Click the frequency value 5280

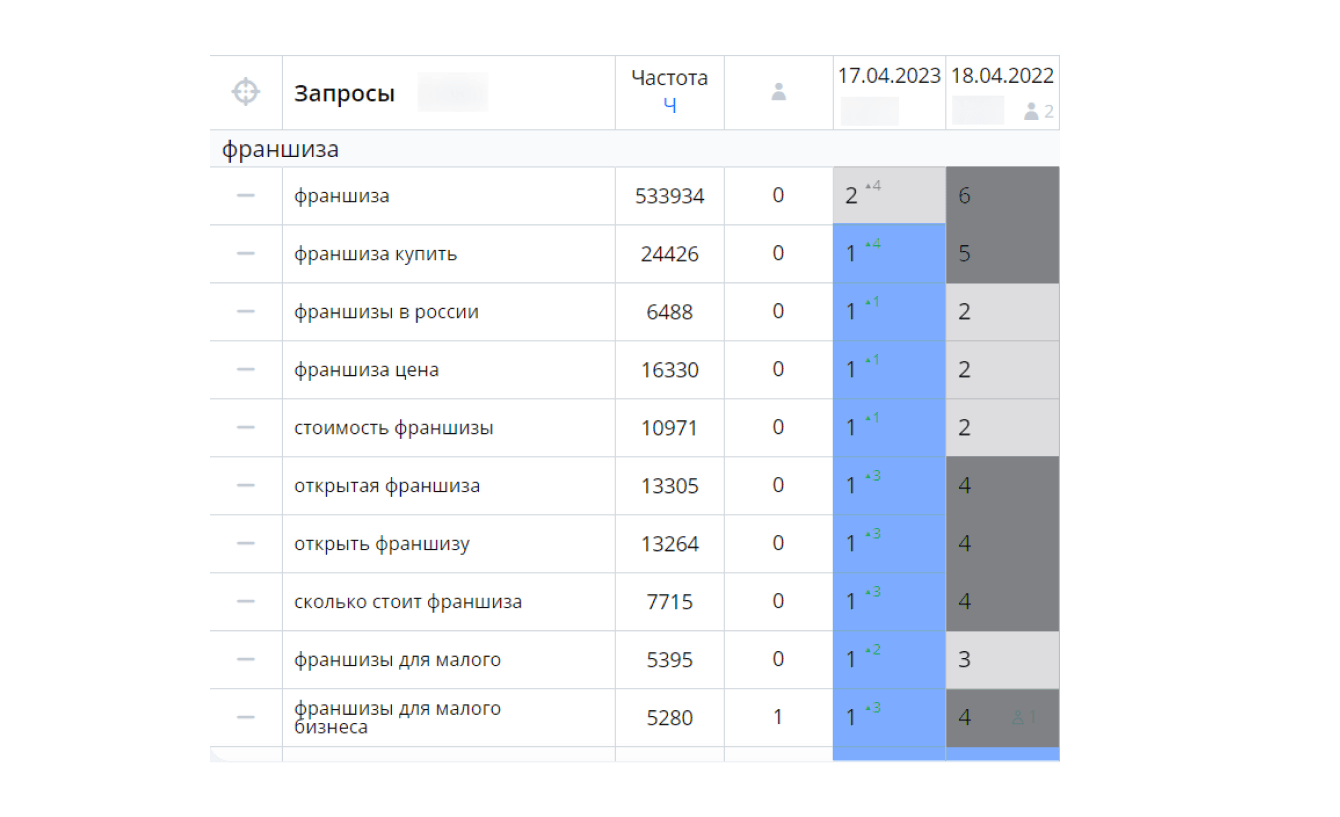point(670,718)
